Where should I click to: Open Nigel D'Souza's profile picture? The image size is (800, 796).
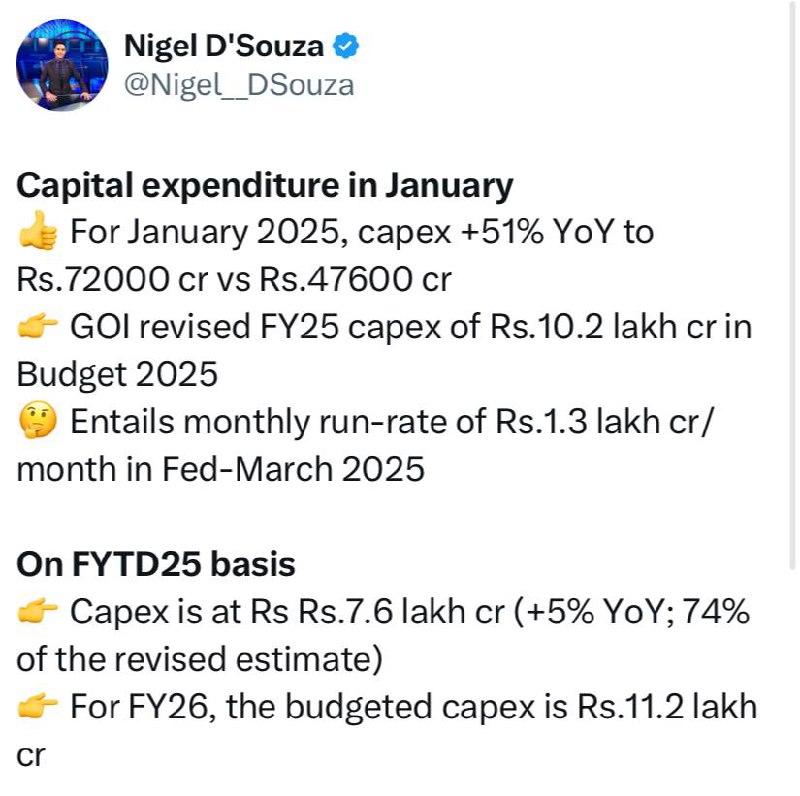62,65
